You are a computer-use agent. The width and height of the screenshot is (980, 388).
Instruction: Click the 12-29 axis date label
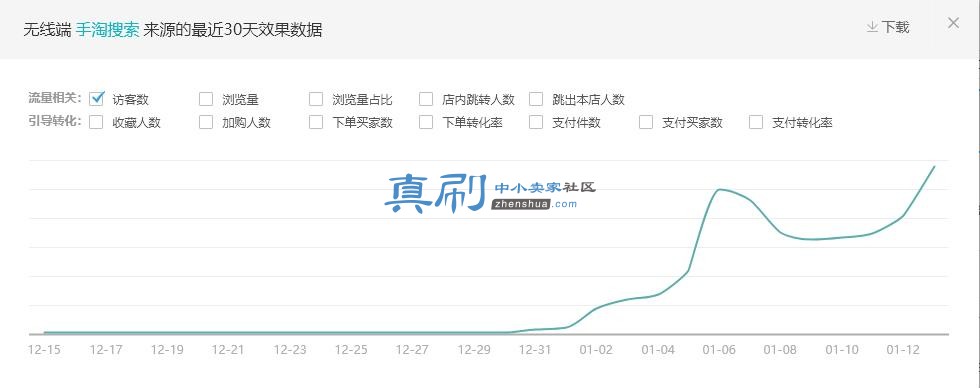(474, 350)
